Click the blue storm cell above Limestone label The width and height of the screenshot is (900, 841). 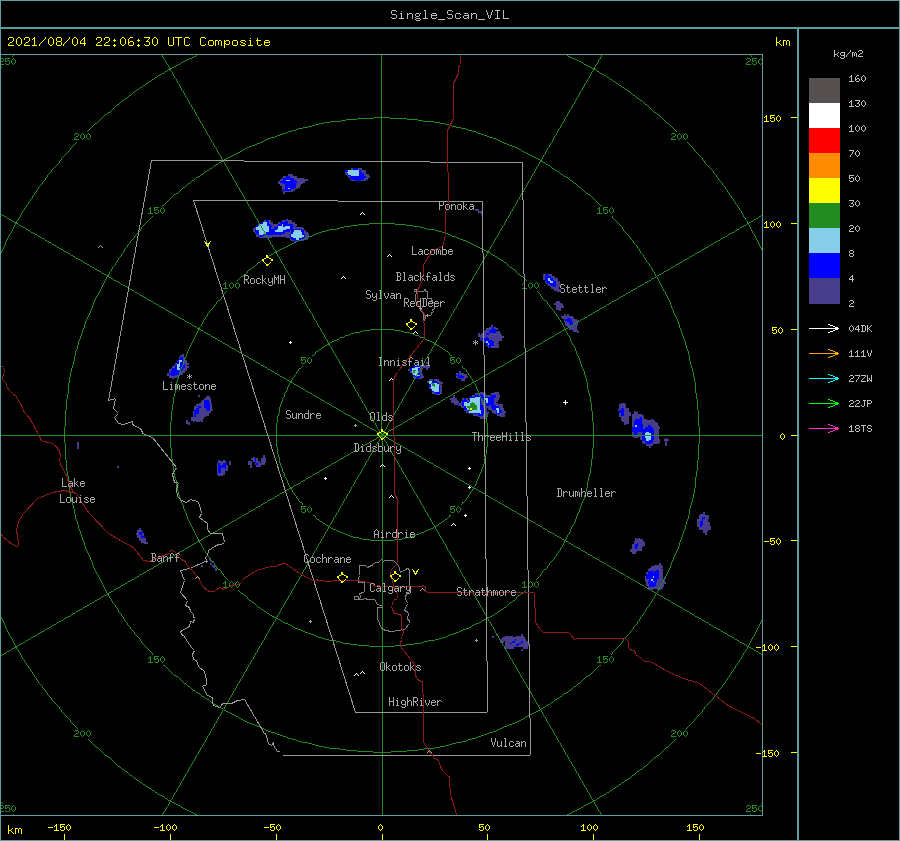178,366
